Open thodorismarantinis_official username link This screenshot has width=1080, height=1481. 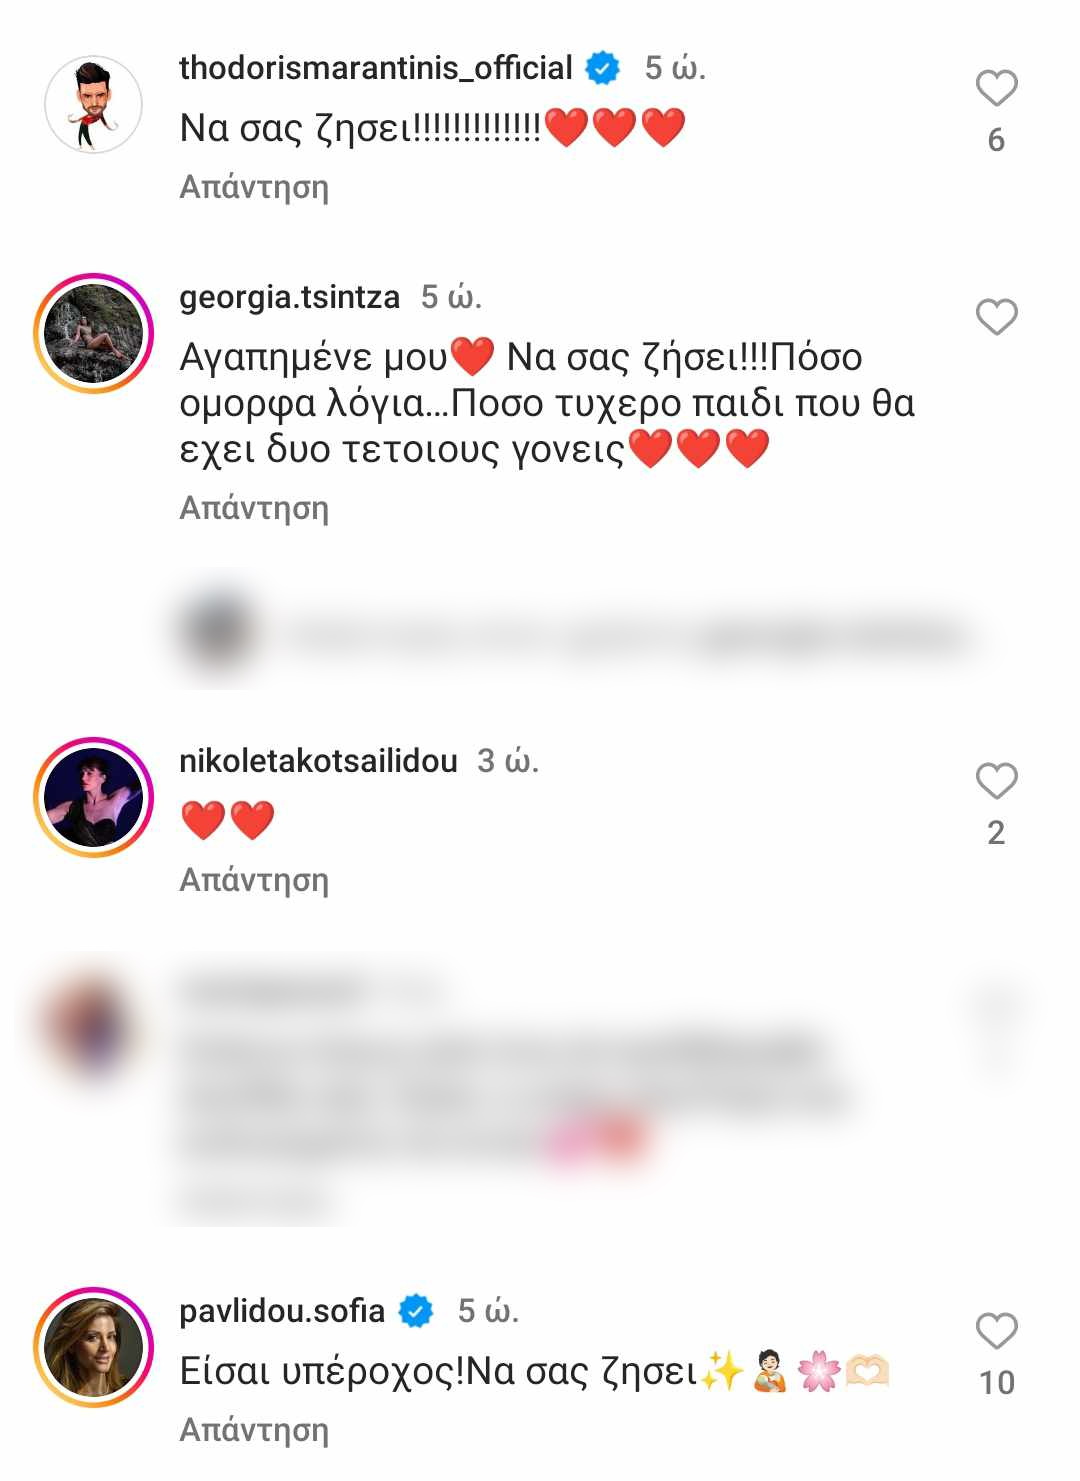(x=376, y=68)
